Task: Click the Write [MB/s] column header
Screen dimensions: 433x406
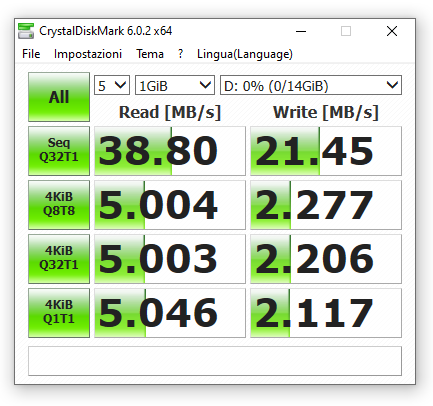Action: pyautogui.click(x=326, y=112)
